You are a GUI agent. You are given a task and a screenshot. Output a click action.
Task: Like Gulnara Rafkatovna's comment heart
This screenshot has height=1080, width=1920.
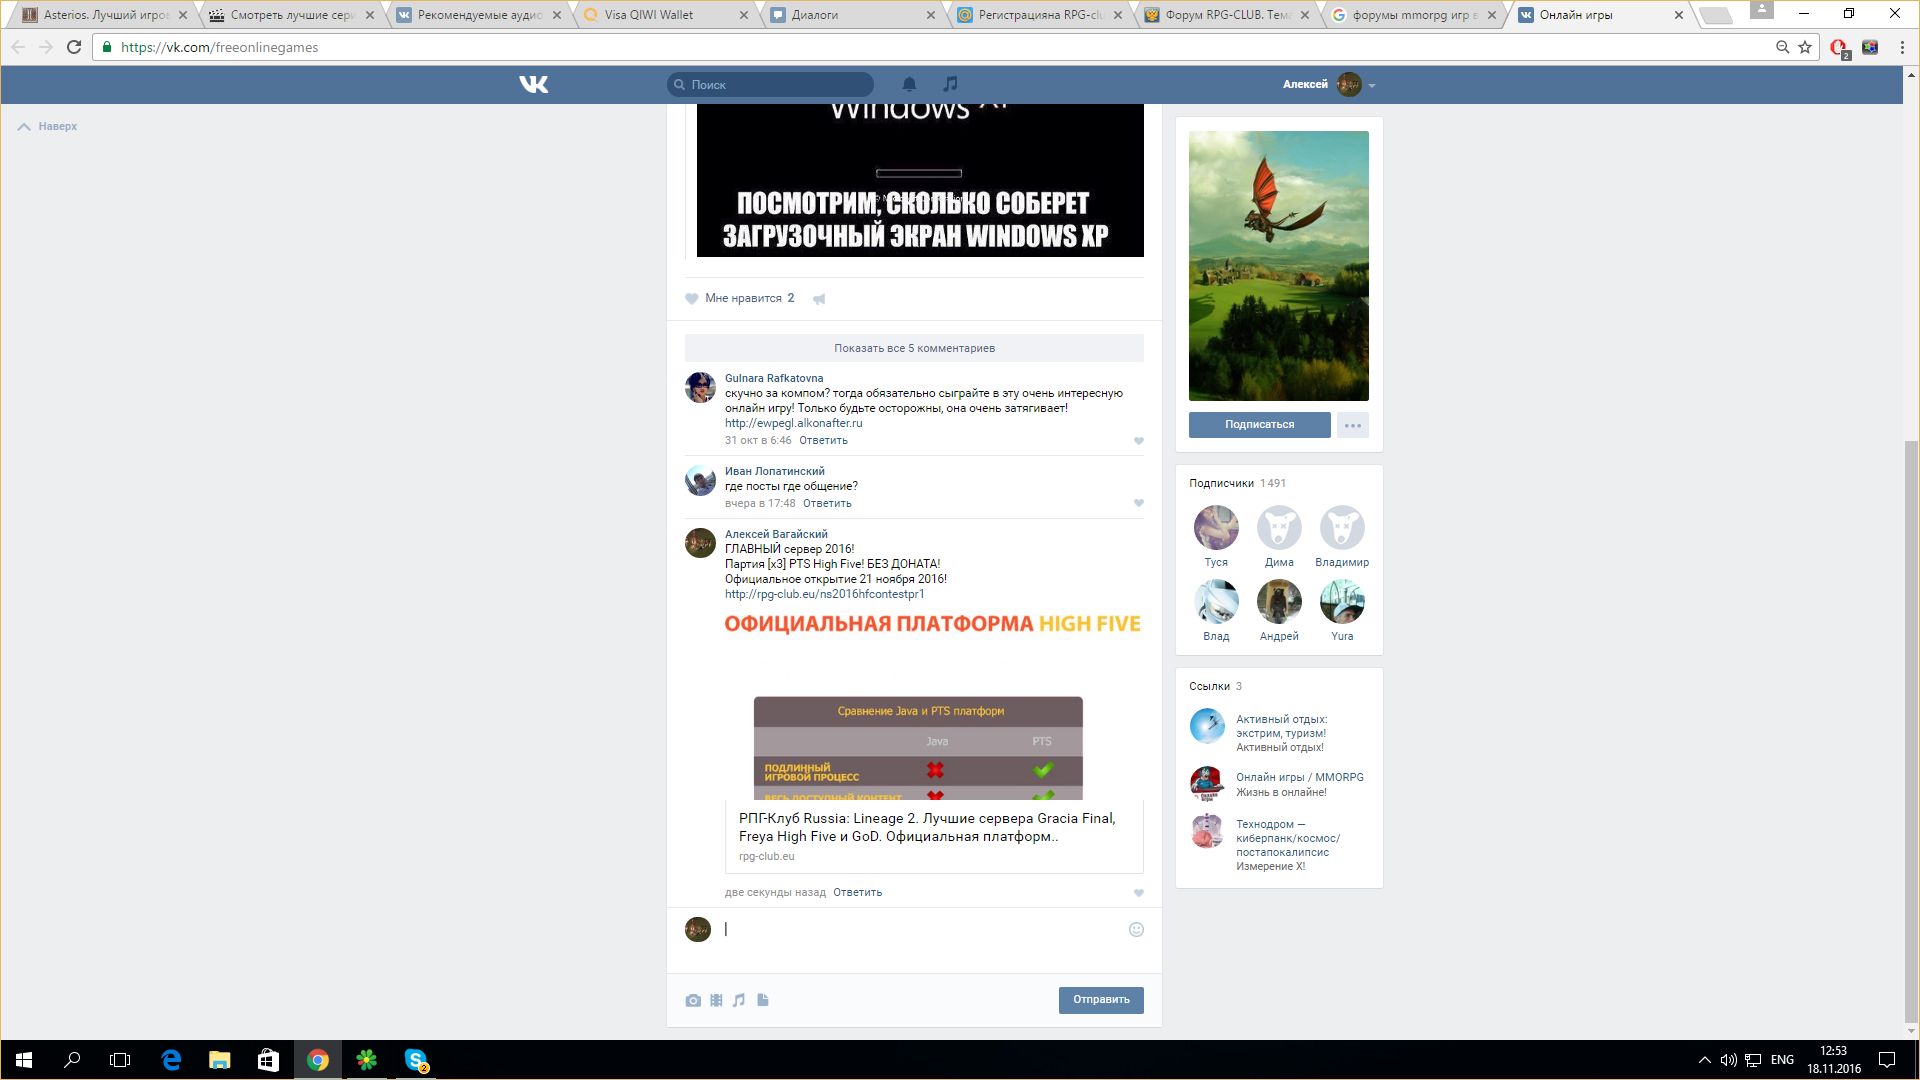[x=1138, y=441]
